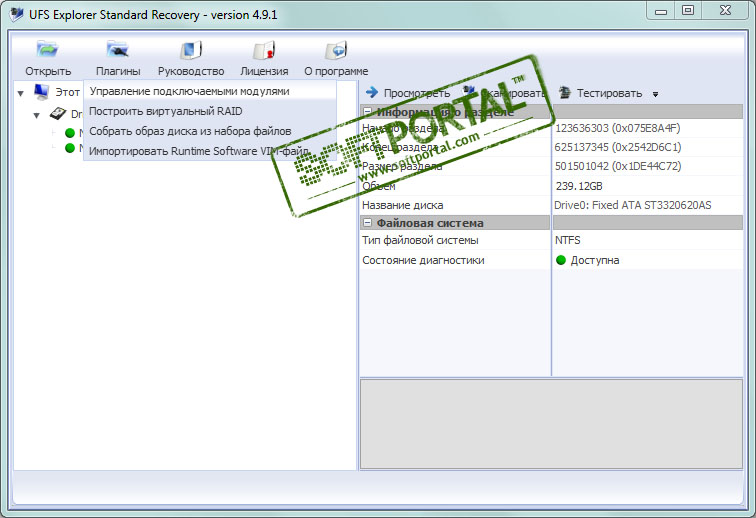Collapse the Drive tree node

point(37,115)
